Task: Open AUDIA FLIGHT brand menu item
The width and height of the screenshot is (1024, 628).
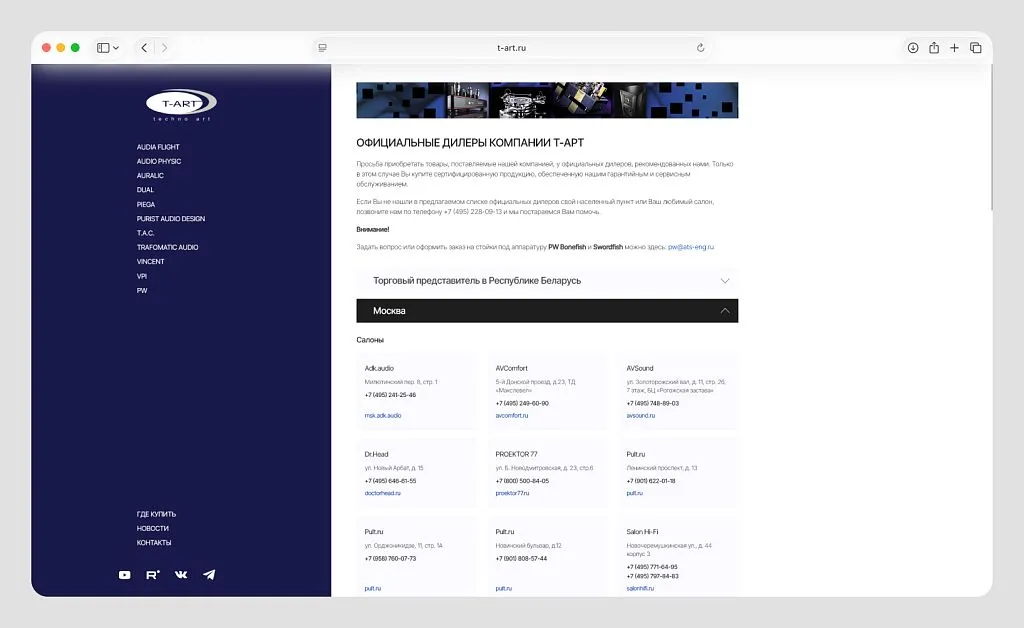Action: coord(158,147)
